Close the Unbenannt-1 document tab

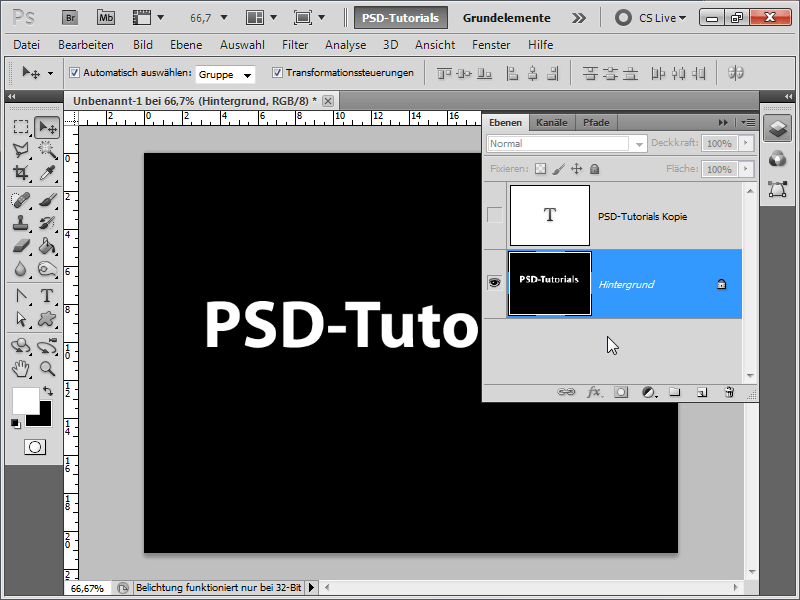328,101
